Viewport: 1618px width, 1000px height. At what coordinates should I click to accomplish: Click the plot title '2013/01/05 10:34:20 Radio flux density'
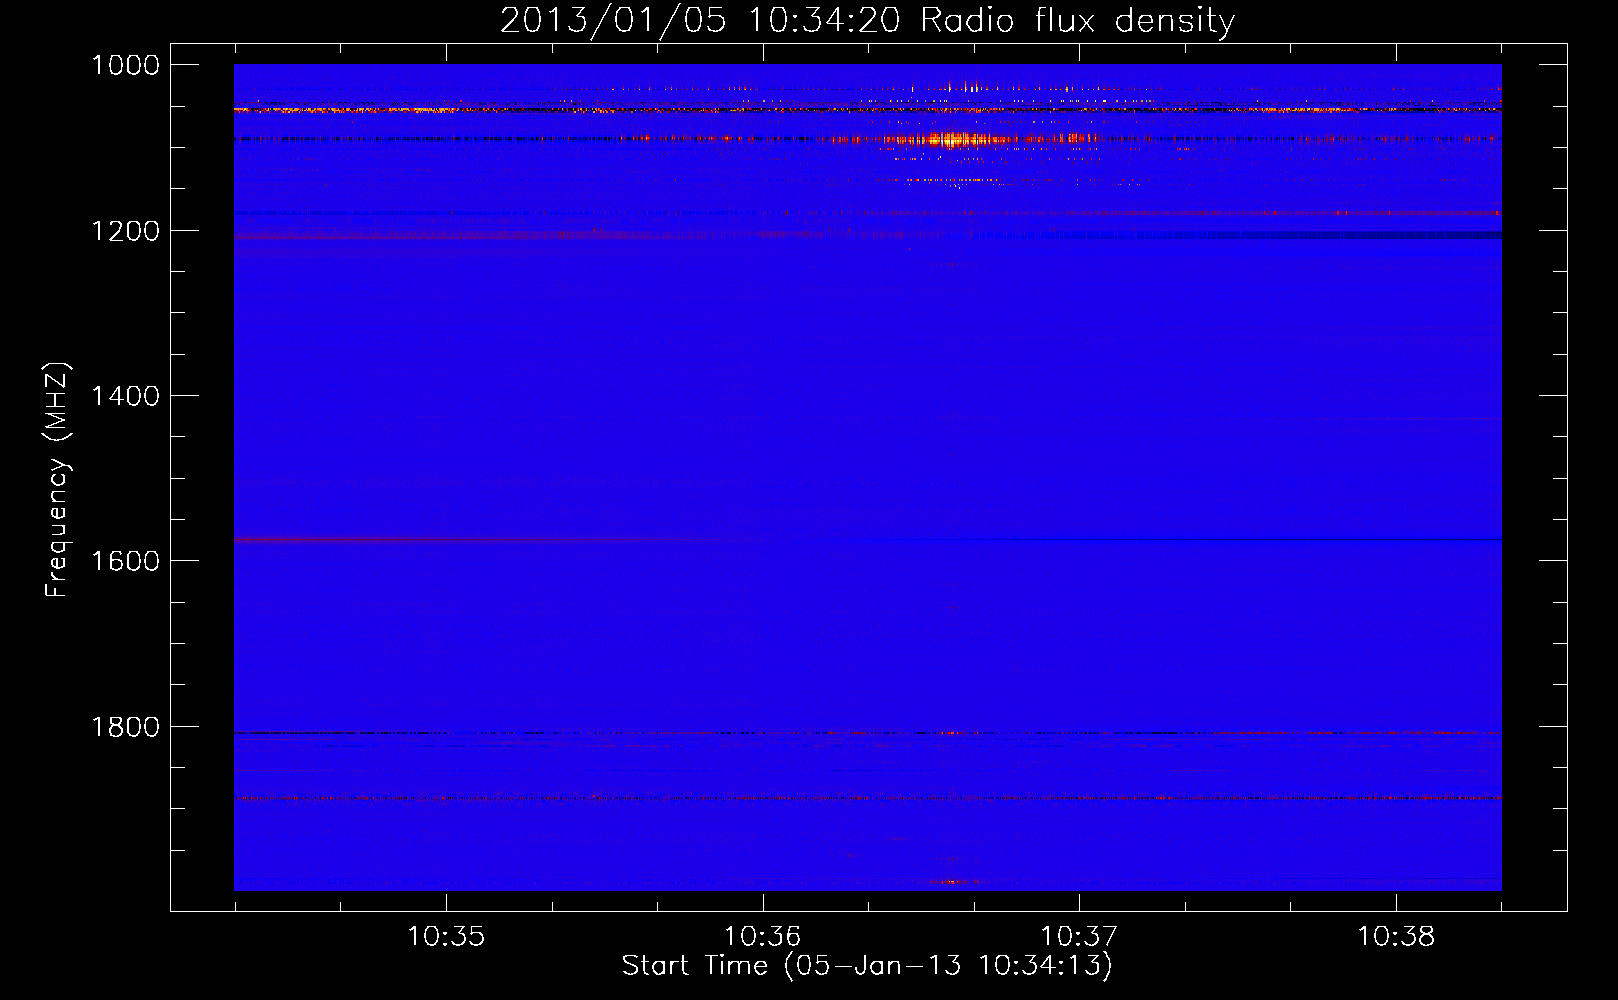click(867, 20)
